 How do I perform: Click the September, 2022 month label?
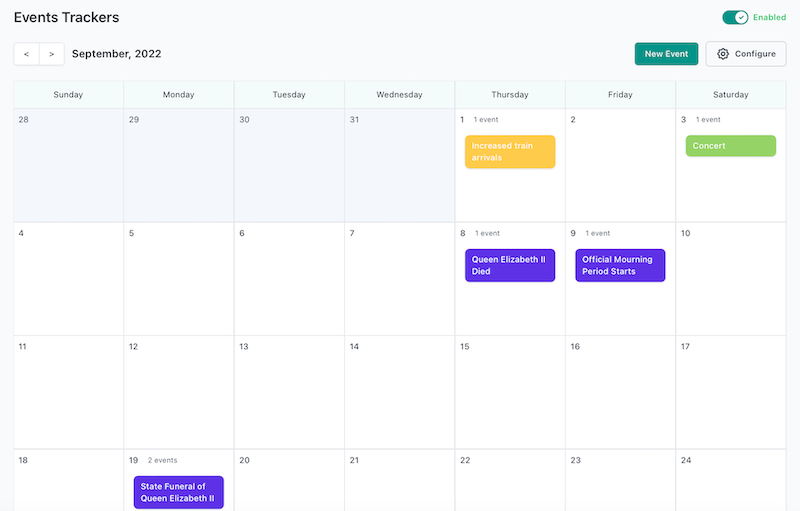tap(116, 54)
